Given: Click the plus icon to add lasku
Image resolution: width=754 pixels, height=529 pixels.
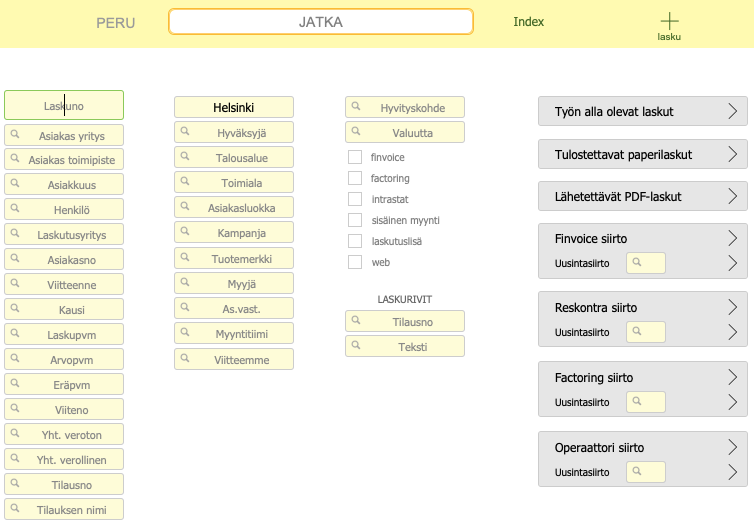Looking at the screenshot, I should pos(669,21).
